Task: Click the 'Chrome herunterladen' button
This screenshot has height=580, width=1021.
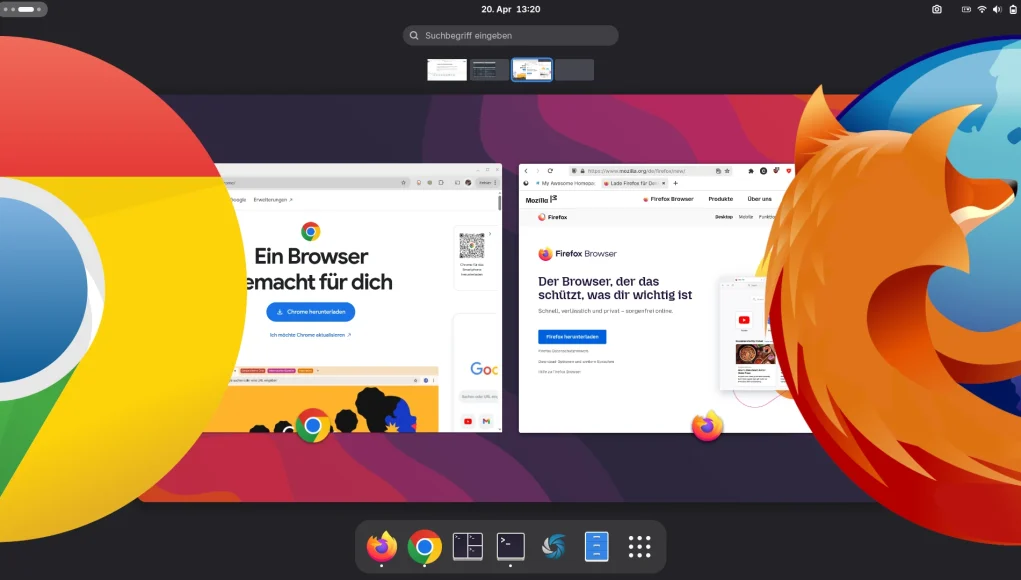Action: [311, 311]
